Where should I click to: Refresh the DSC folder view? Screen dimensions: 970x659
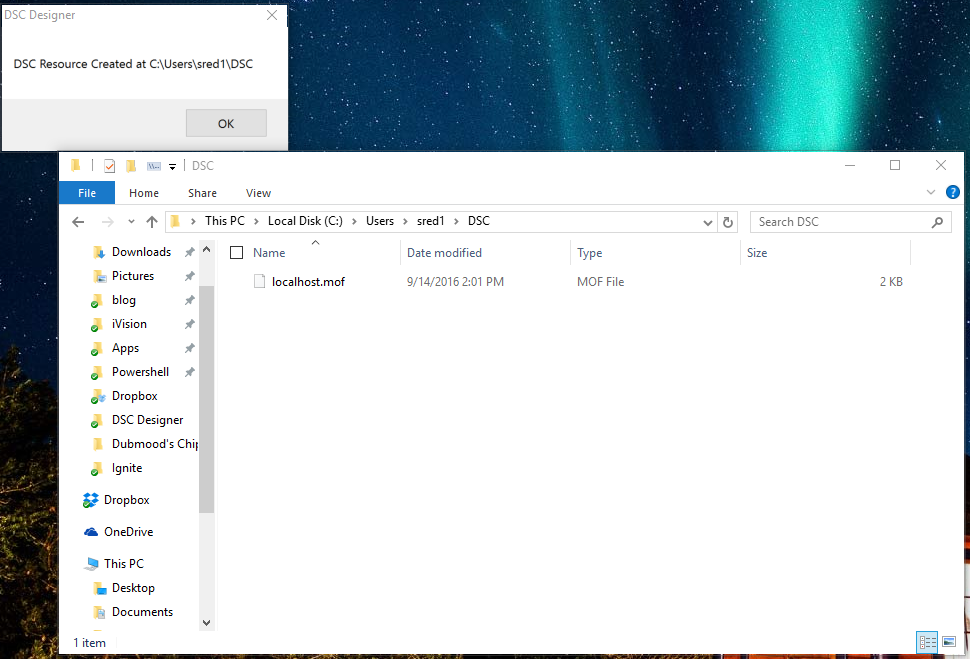(x=728, y=222)
